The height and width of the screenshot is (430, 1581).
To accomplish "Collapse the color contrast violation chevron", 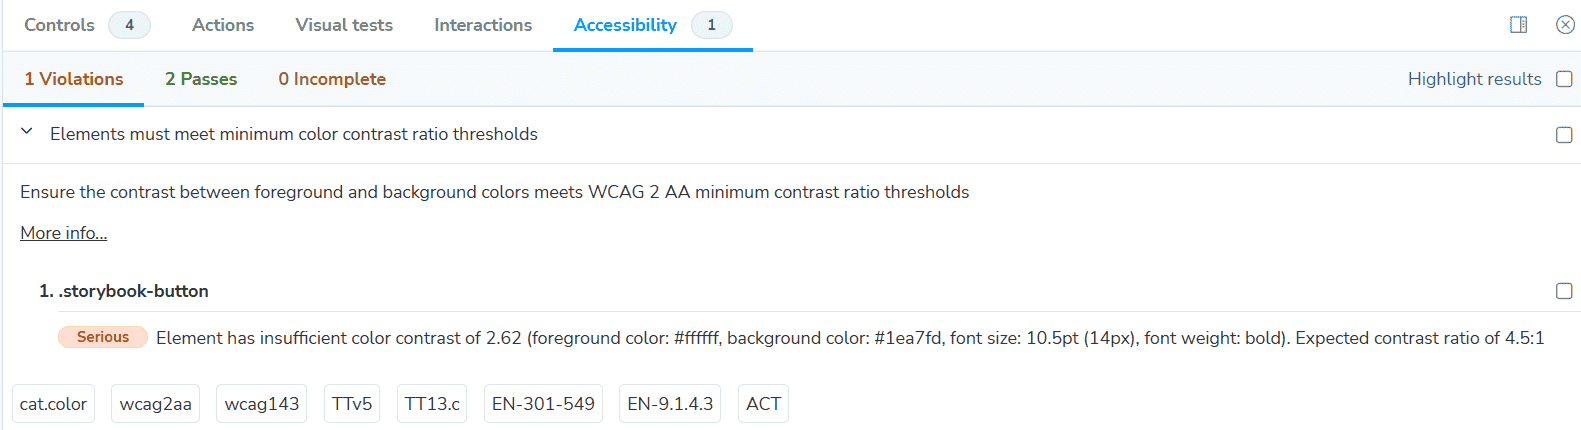I will click(x=27, y=132).
